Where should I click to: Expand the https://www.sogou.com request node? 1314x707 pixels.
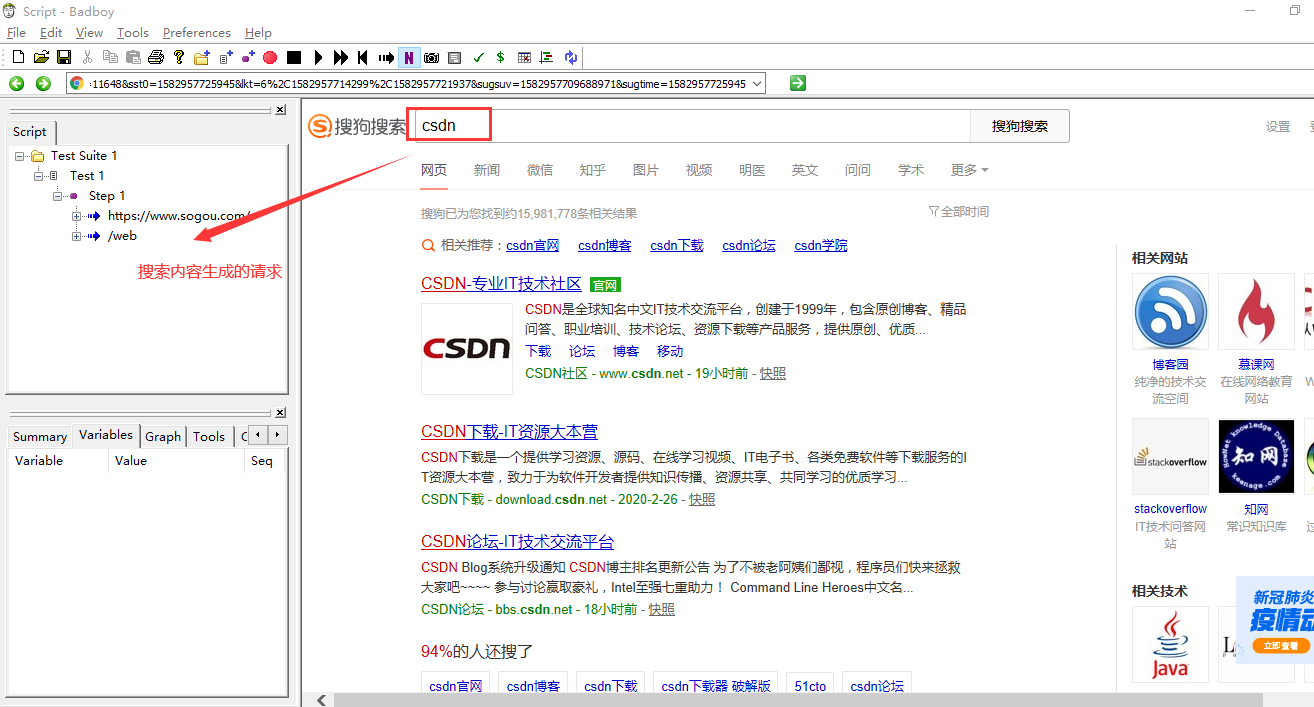point(77,216)
